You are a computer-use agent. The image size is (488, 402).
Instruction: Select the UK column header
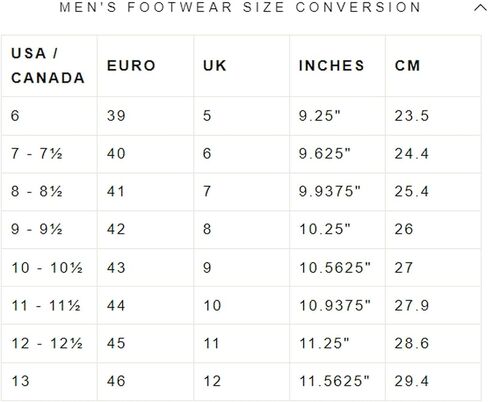click(241, 66)
